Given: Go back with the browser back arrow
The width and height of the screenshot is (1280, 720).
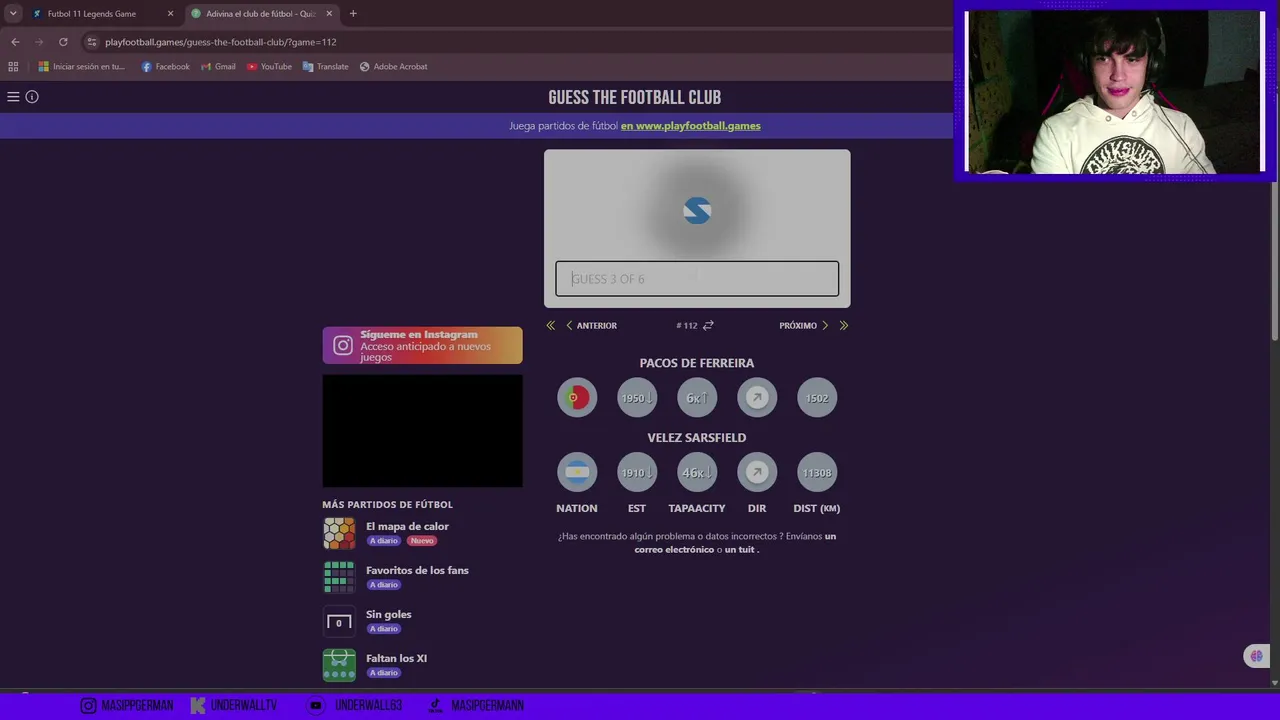Looking at the screenshot, I should 15,42.
